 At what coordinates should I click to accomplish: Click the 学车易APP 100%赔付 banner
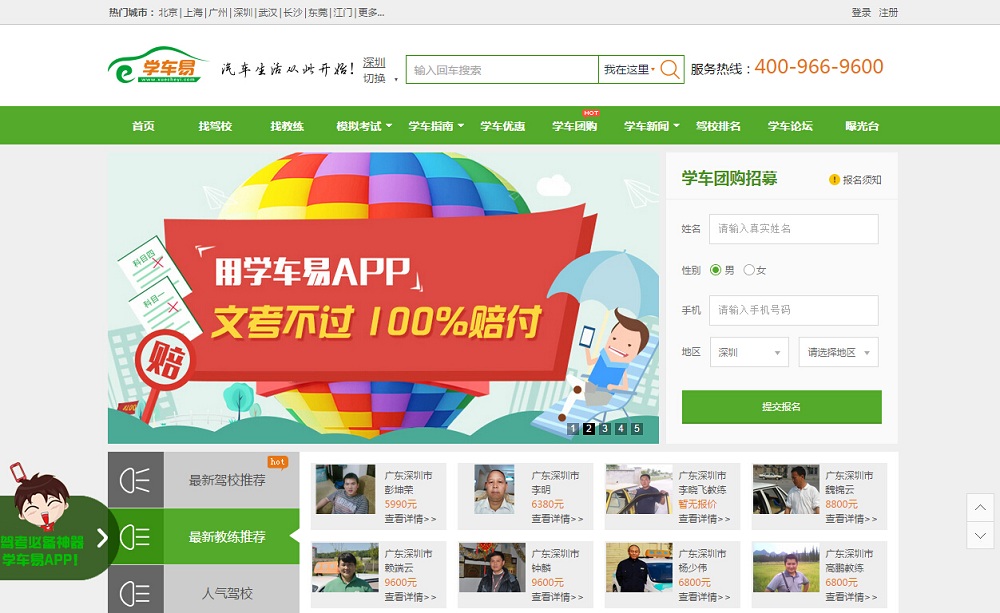pyautogui.click(x=383, y=298)
